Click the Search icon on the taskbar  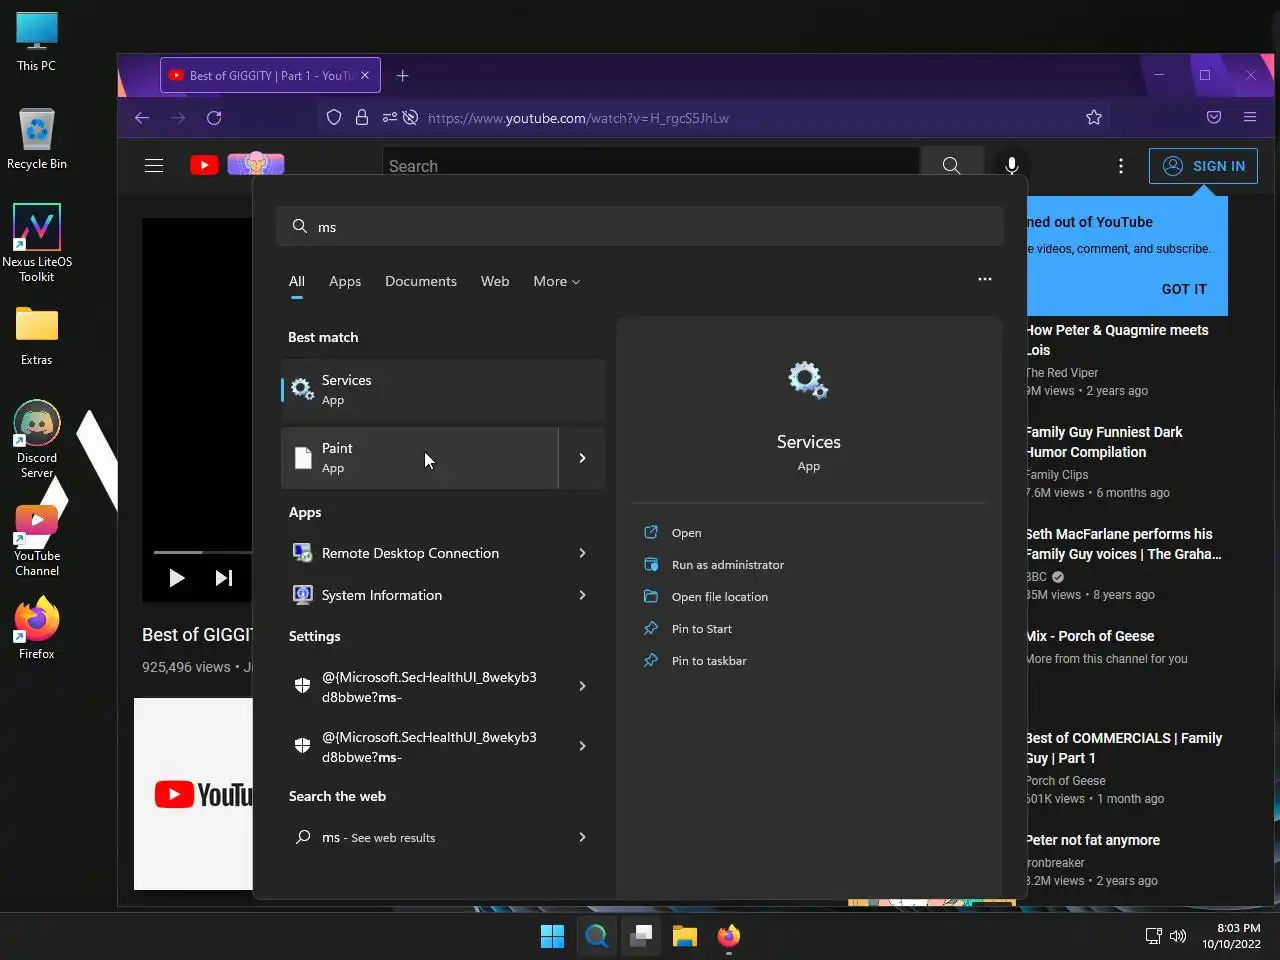[597, 936]
